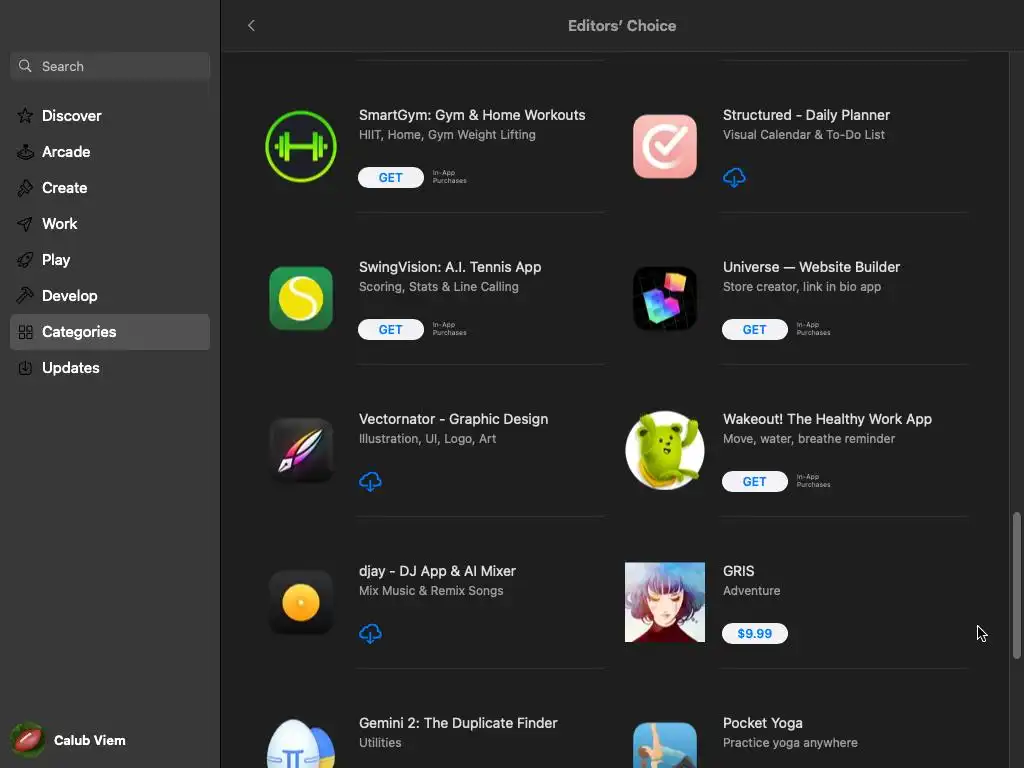Open the Pocket Yoga title

(x=763, y=723)
